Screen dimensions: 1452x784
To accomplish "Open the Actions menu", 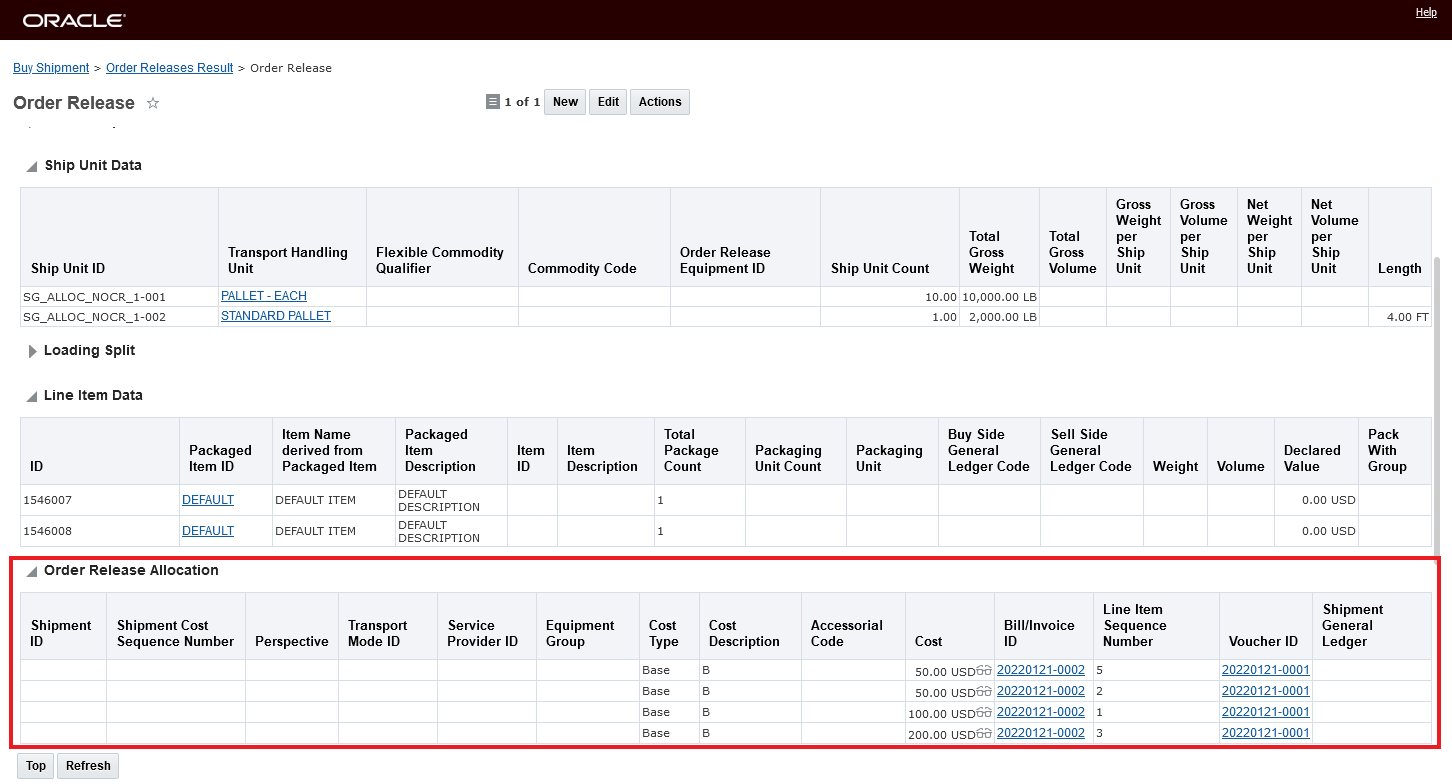I will pyautogui.click(x=660, y=102).
